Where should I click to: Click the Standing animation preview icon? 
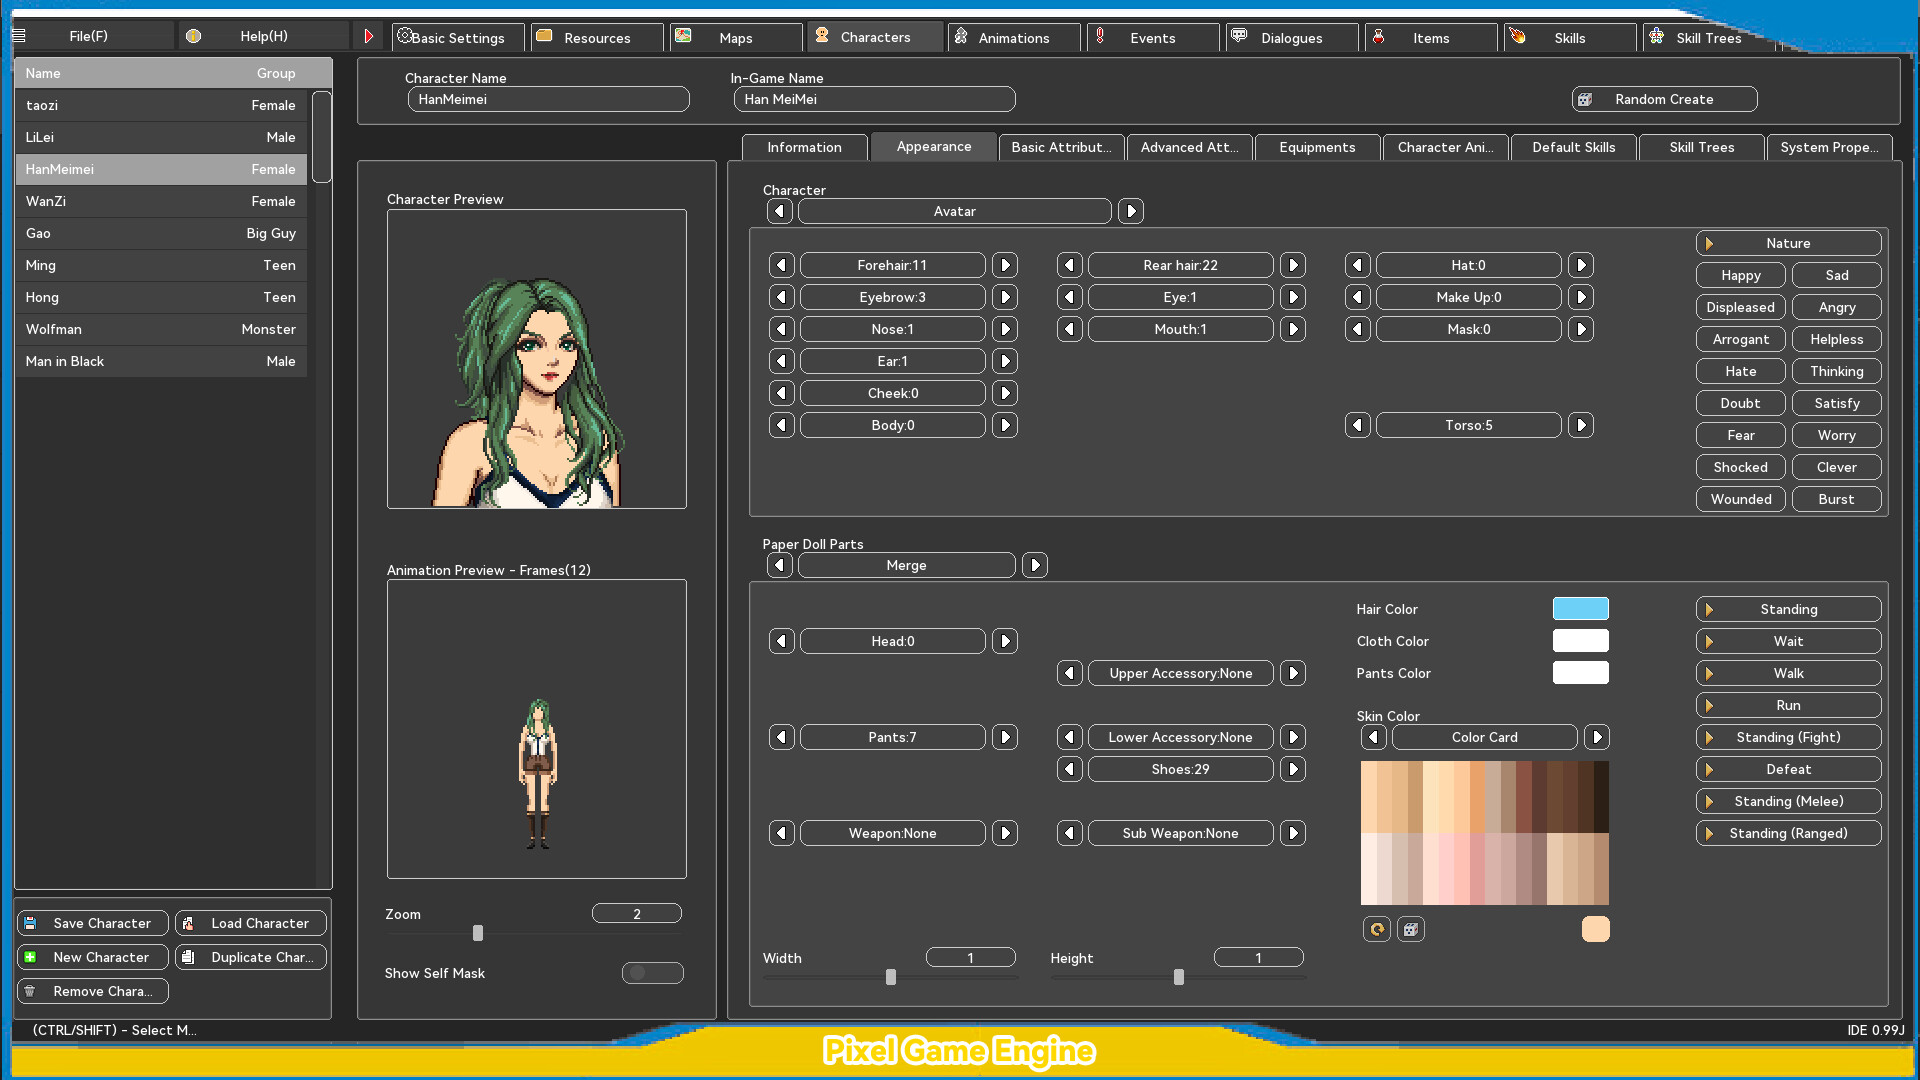(1710, 608)
